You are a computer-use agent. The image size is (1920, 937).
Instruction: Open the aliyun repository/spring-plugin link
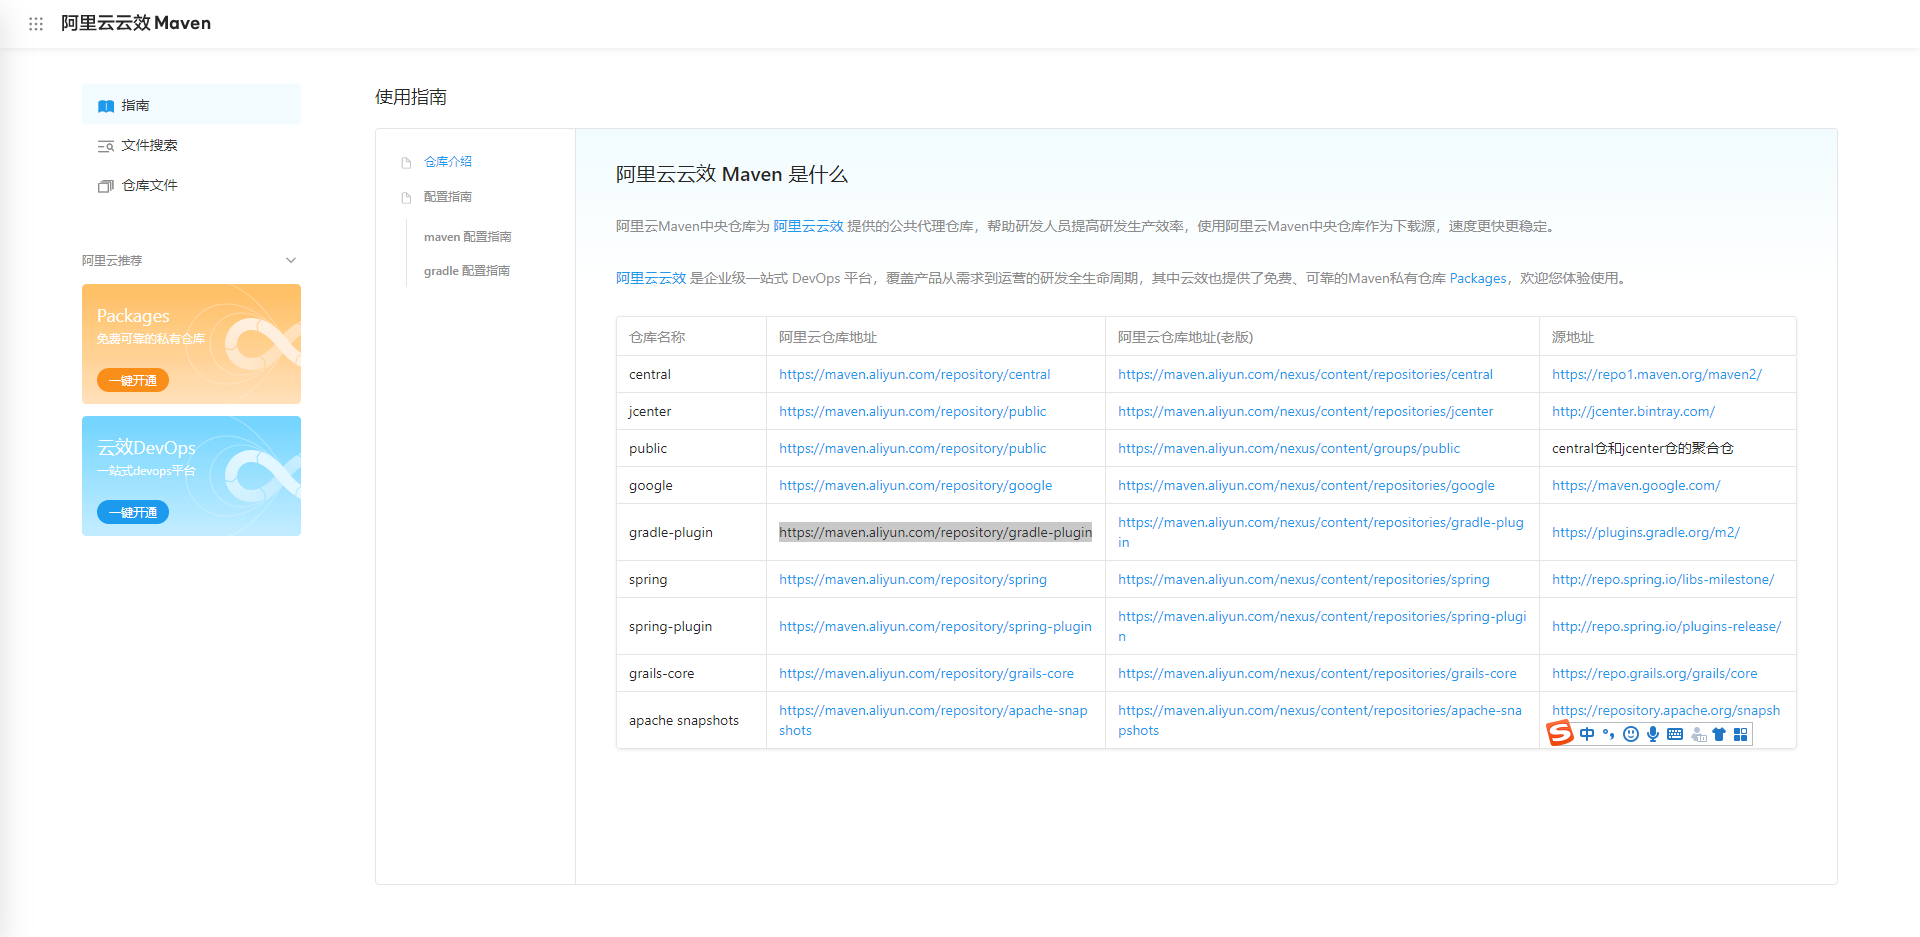click(x=936, y=626)
